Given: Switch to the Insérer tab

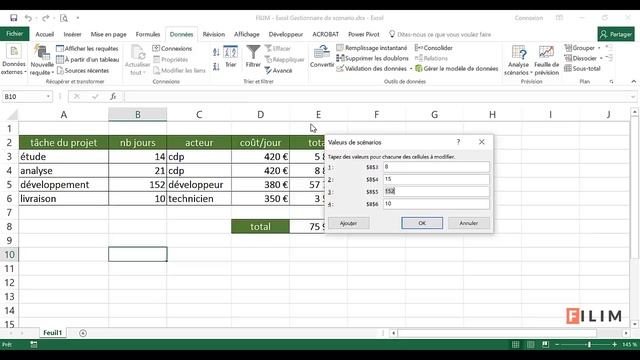Looking at the screenshot, I should point(72,34).
